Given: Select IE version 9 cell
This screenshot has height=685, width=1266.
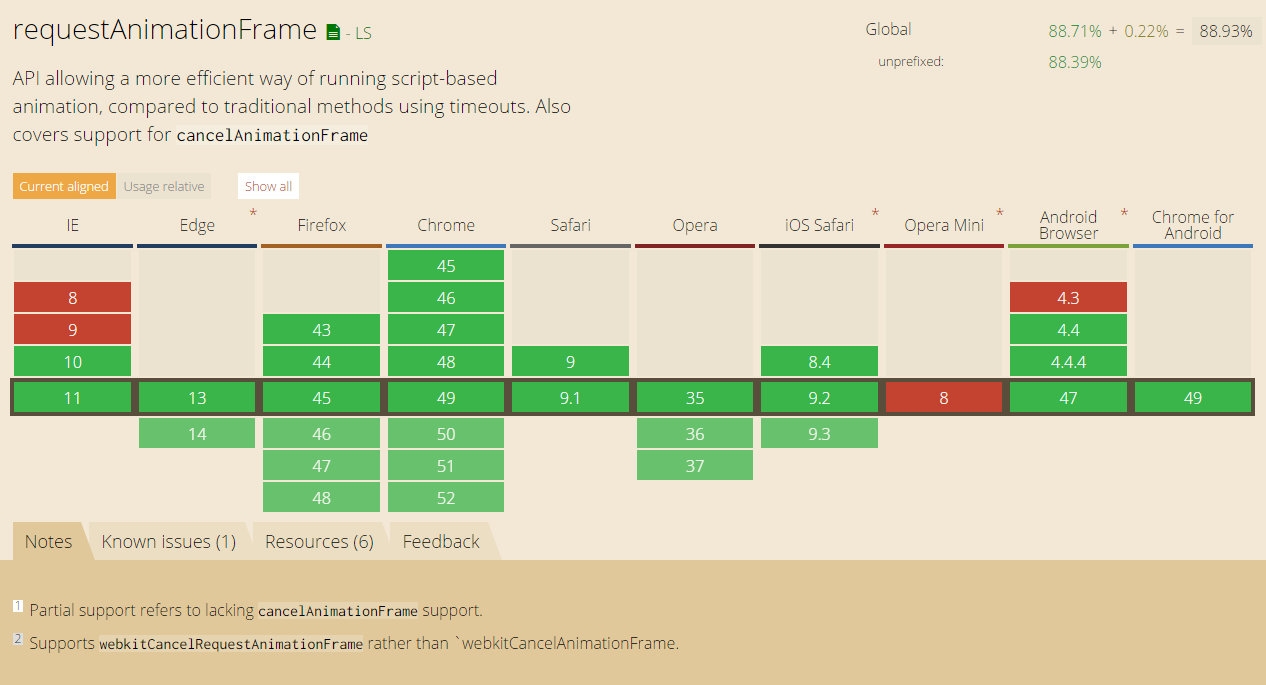Looking at the screenshot, I should click(72, 330).
